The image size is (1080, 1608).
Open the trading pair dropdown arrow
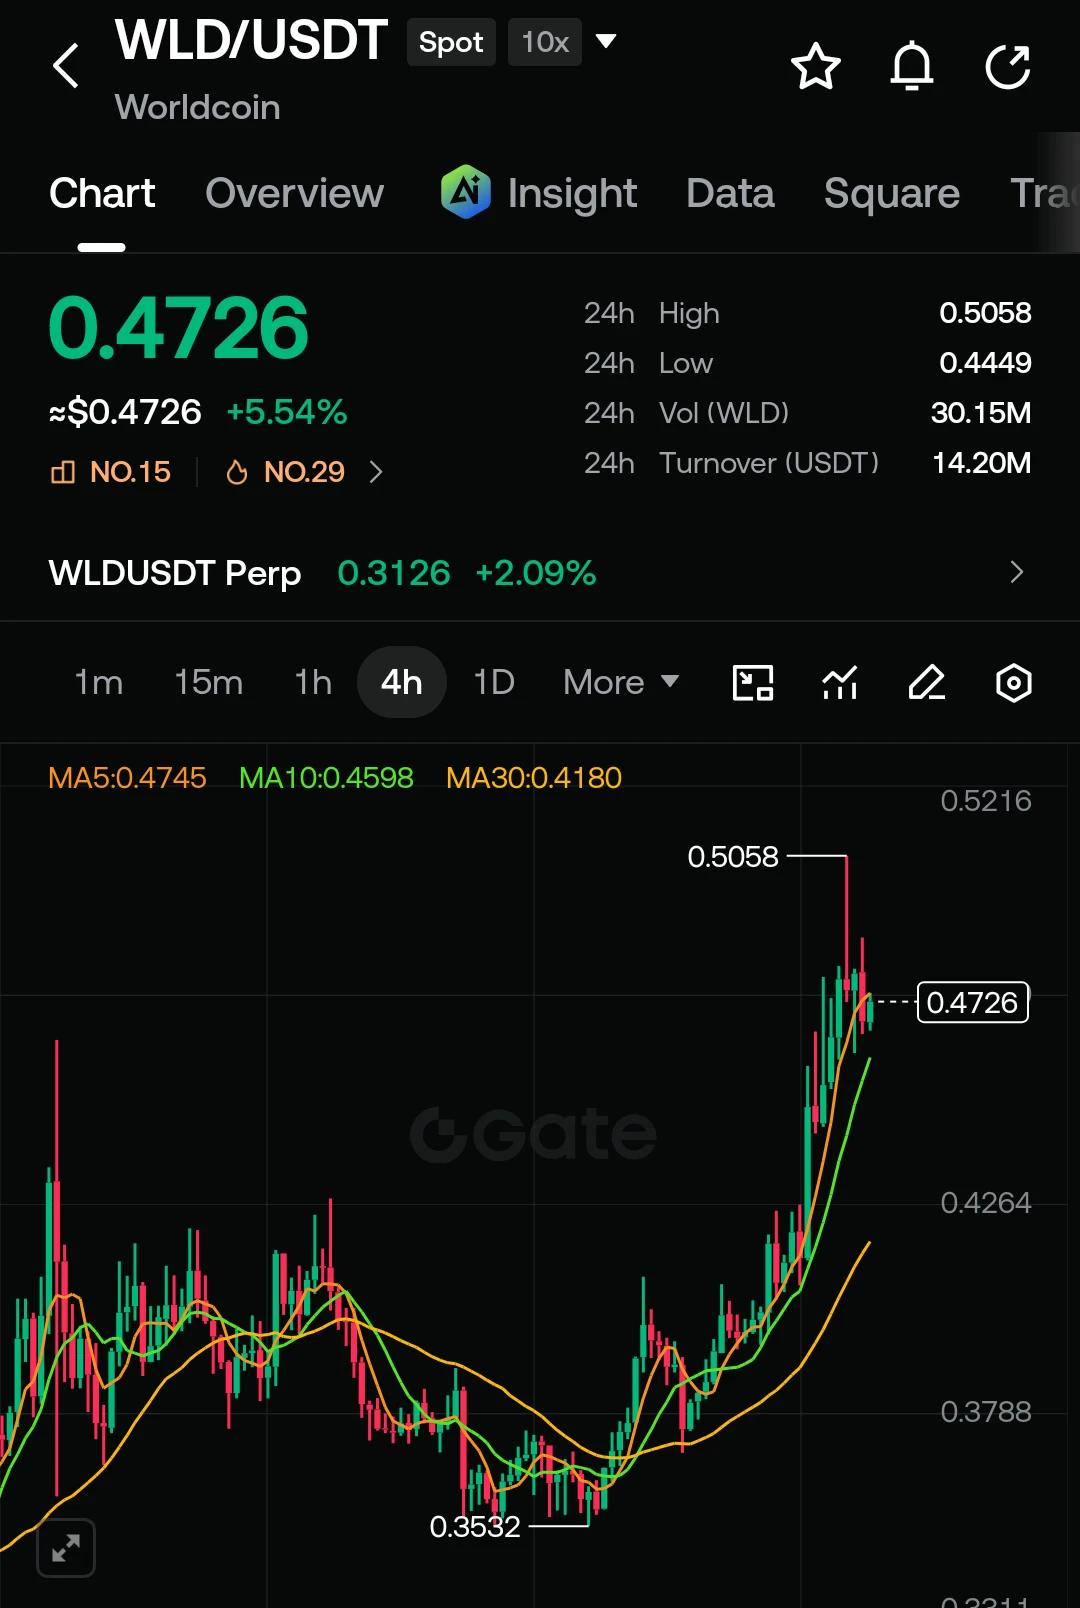606,41
